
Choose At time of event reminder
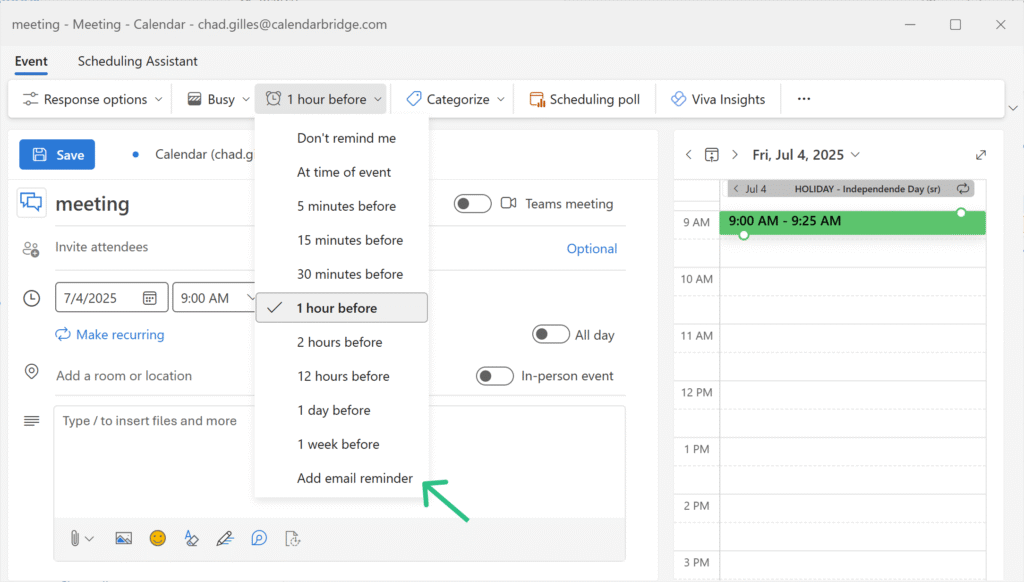click(x=342, y=172)
